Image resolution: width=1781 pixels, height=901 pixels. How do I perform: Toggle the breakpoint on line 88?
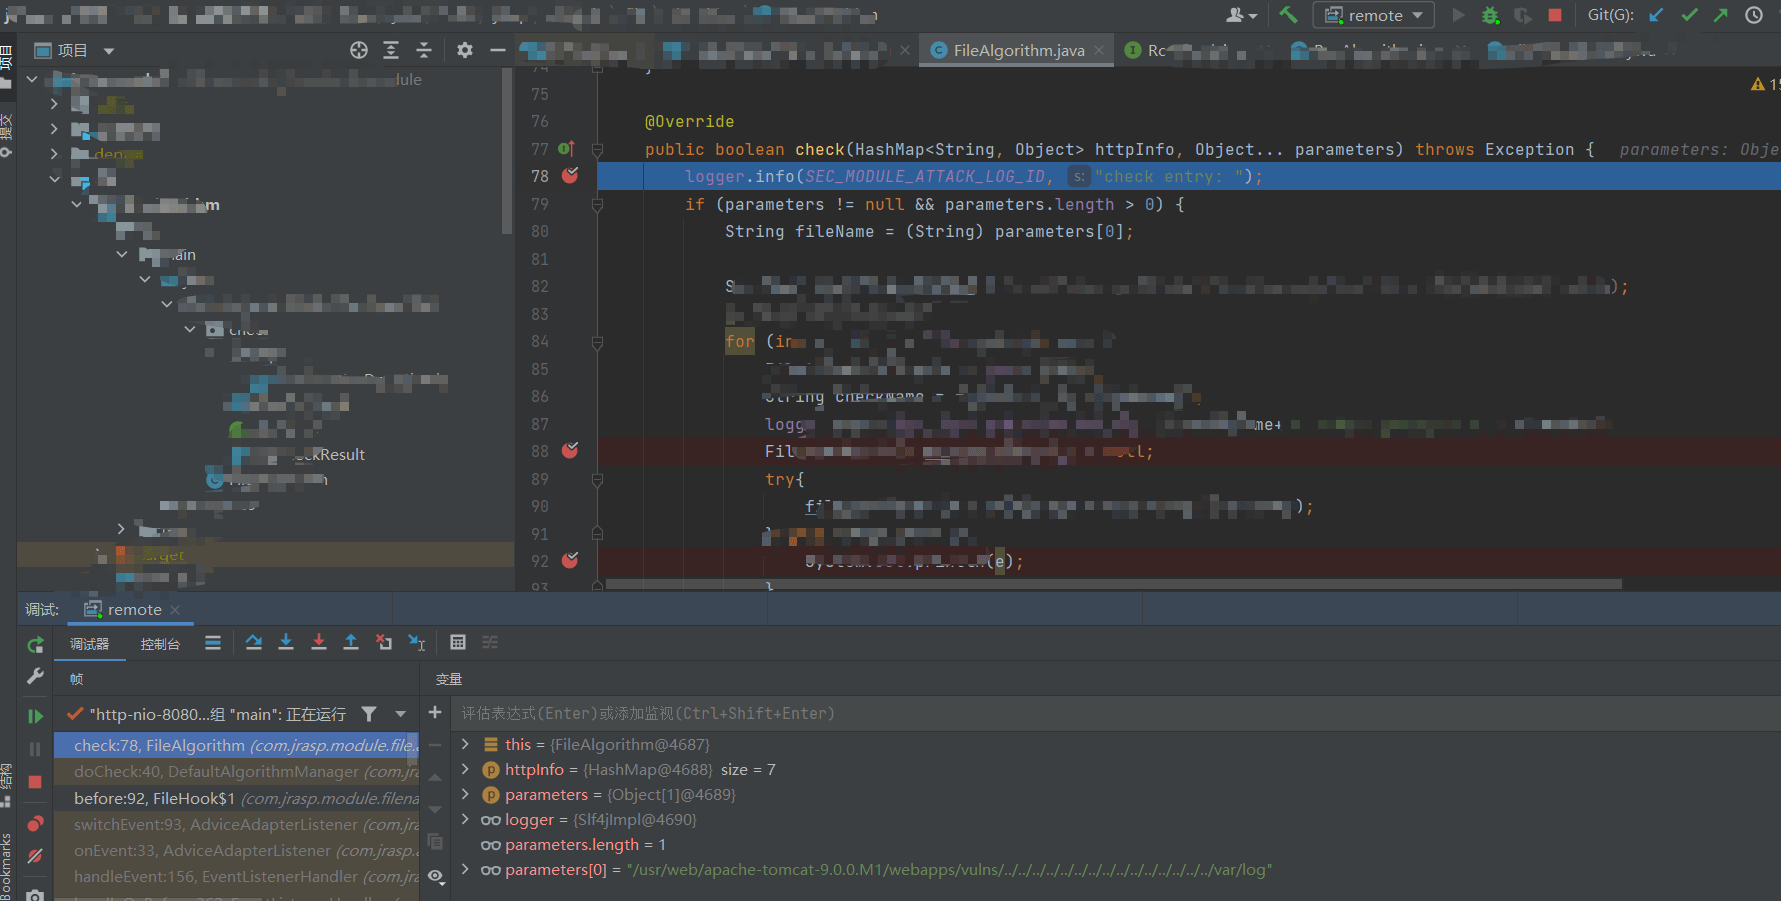click(570, 451)
